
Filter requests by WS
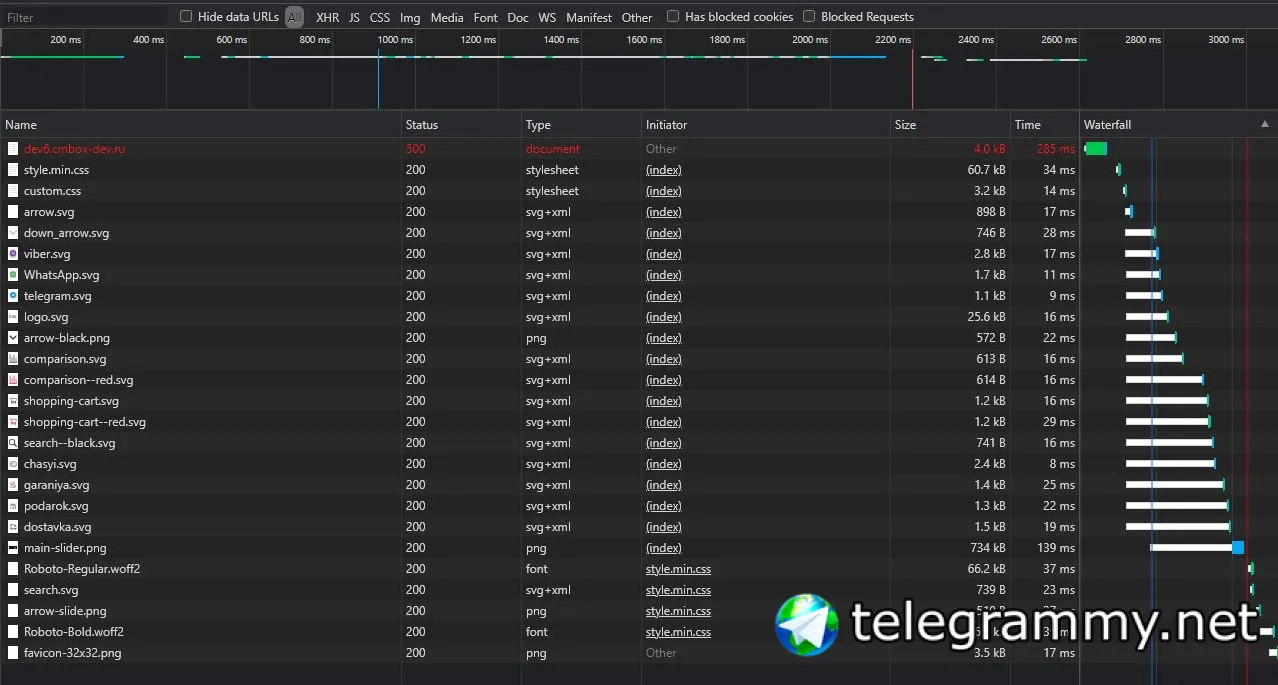pyautogui.click(x=547, y=17)
